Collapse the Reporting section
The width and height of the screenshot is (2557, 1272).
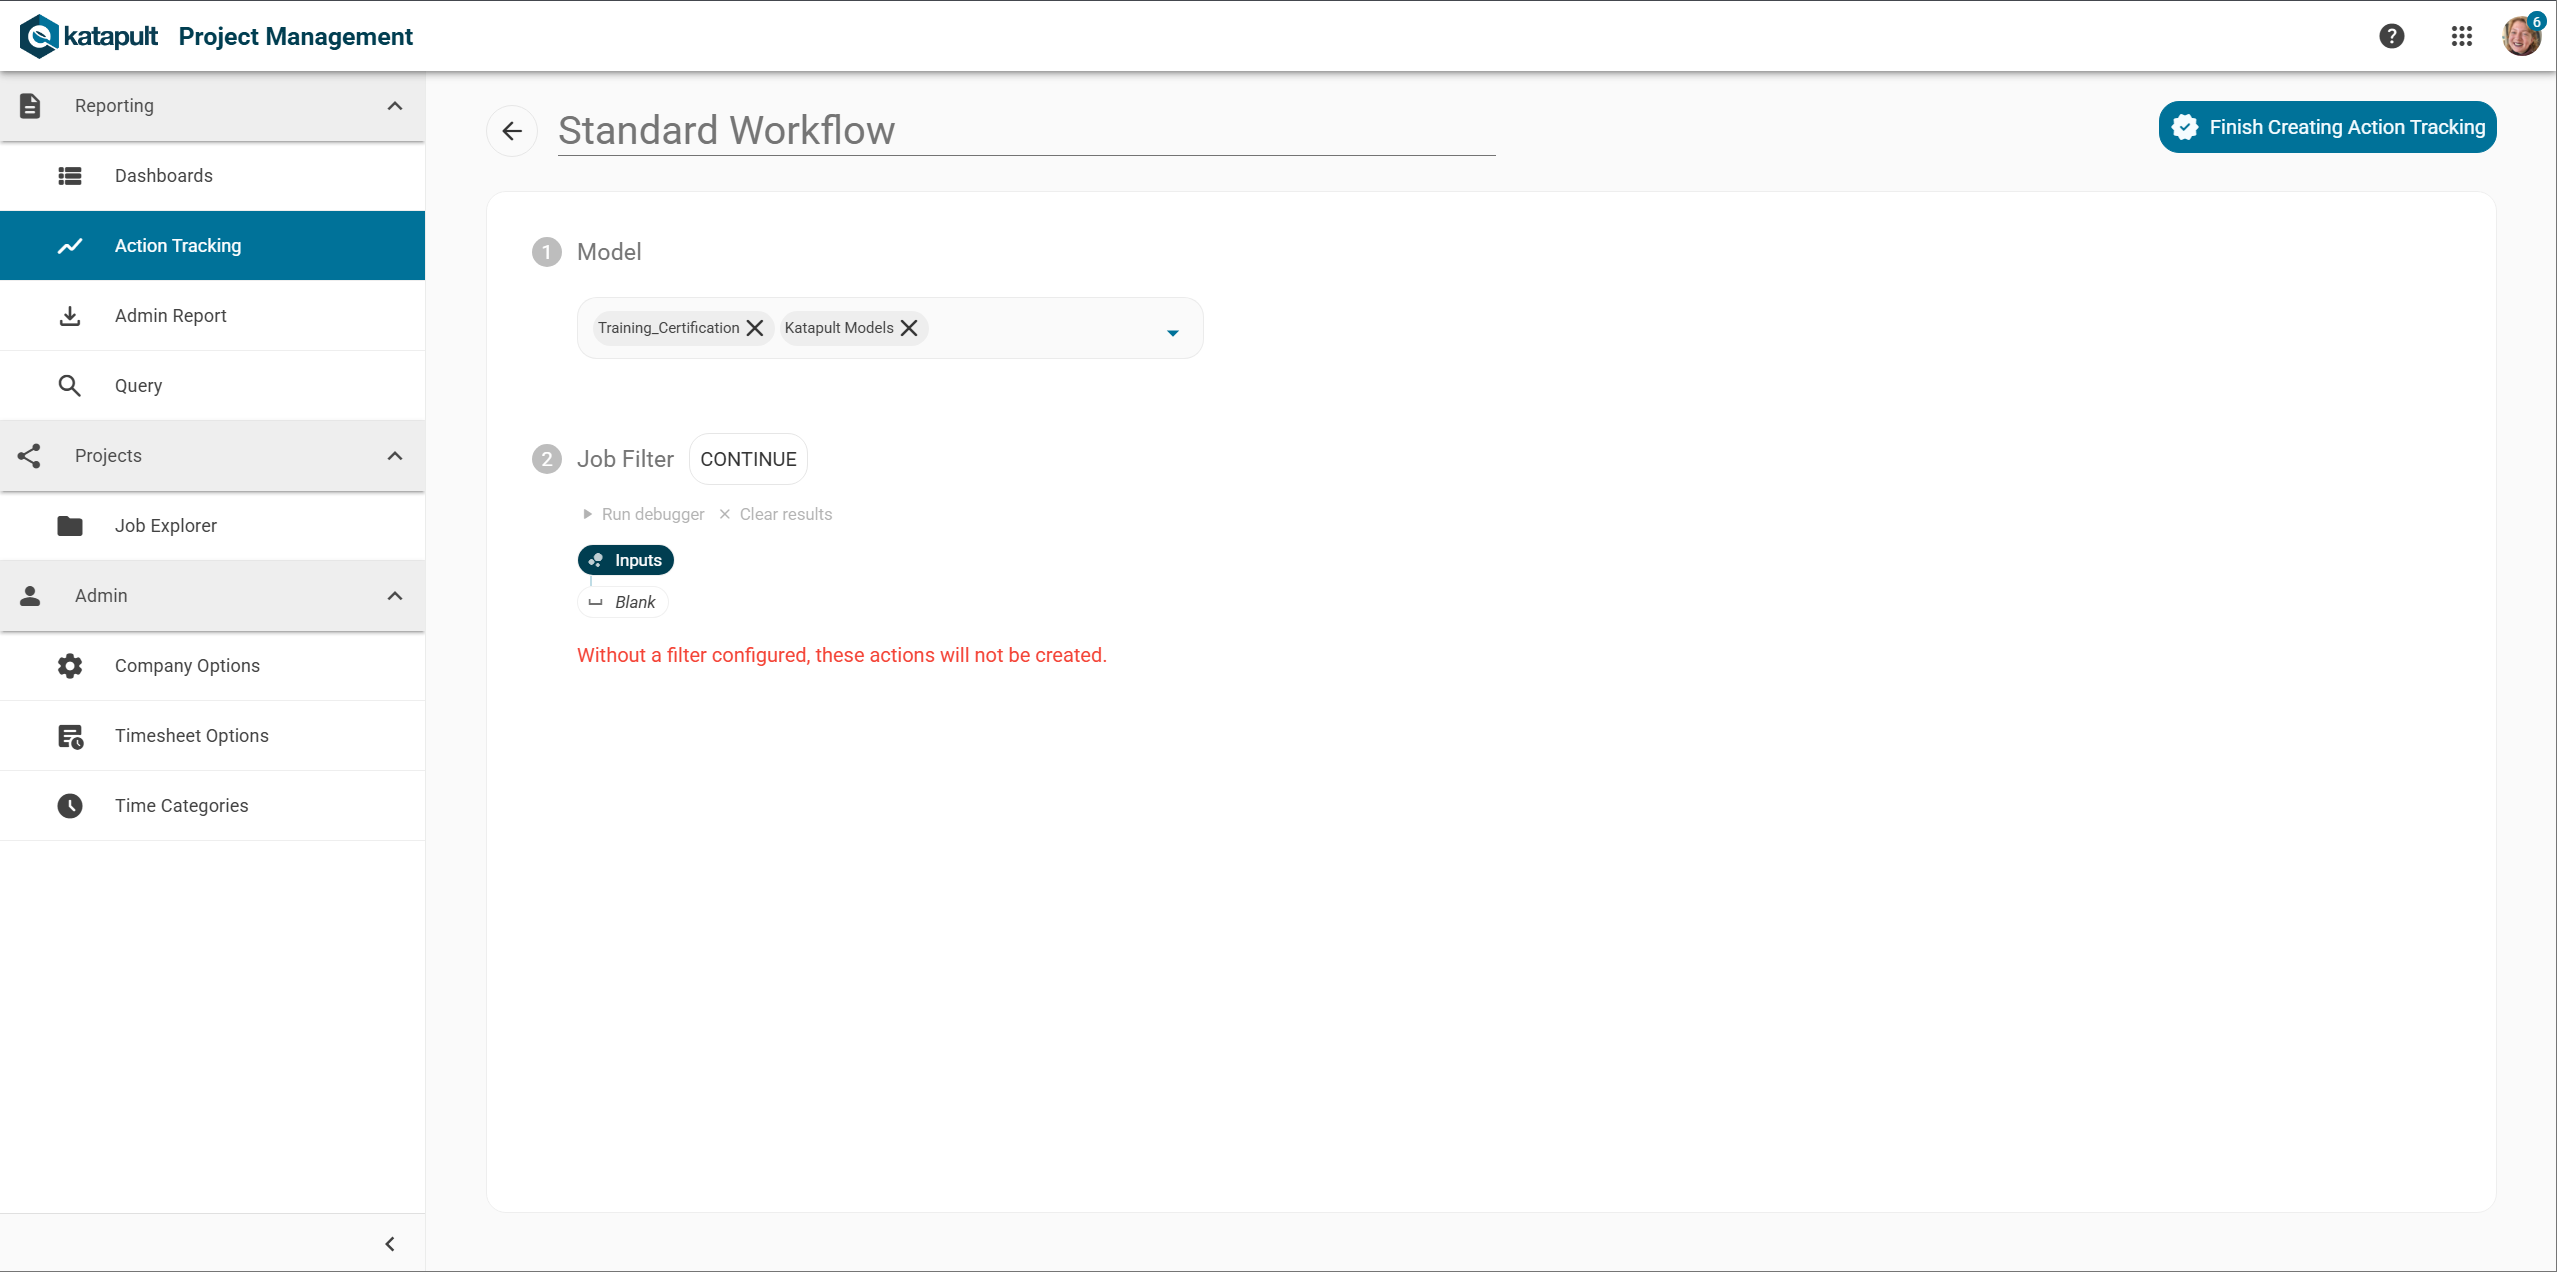click(394, 106)
